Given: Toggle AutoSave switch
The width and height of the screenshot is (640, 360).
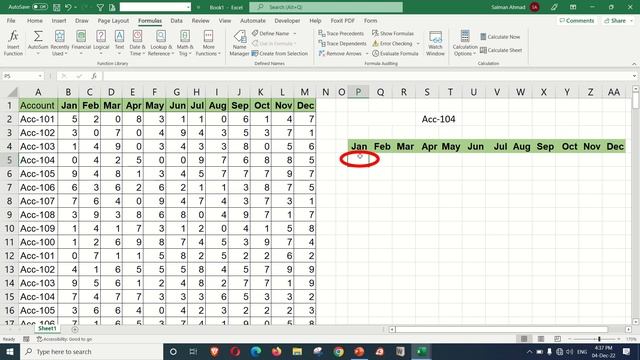Looking at the screenshot, I should coord(40,7).
